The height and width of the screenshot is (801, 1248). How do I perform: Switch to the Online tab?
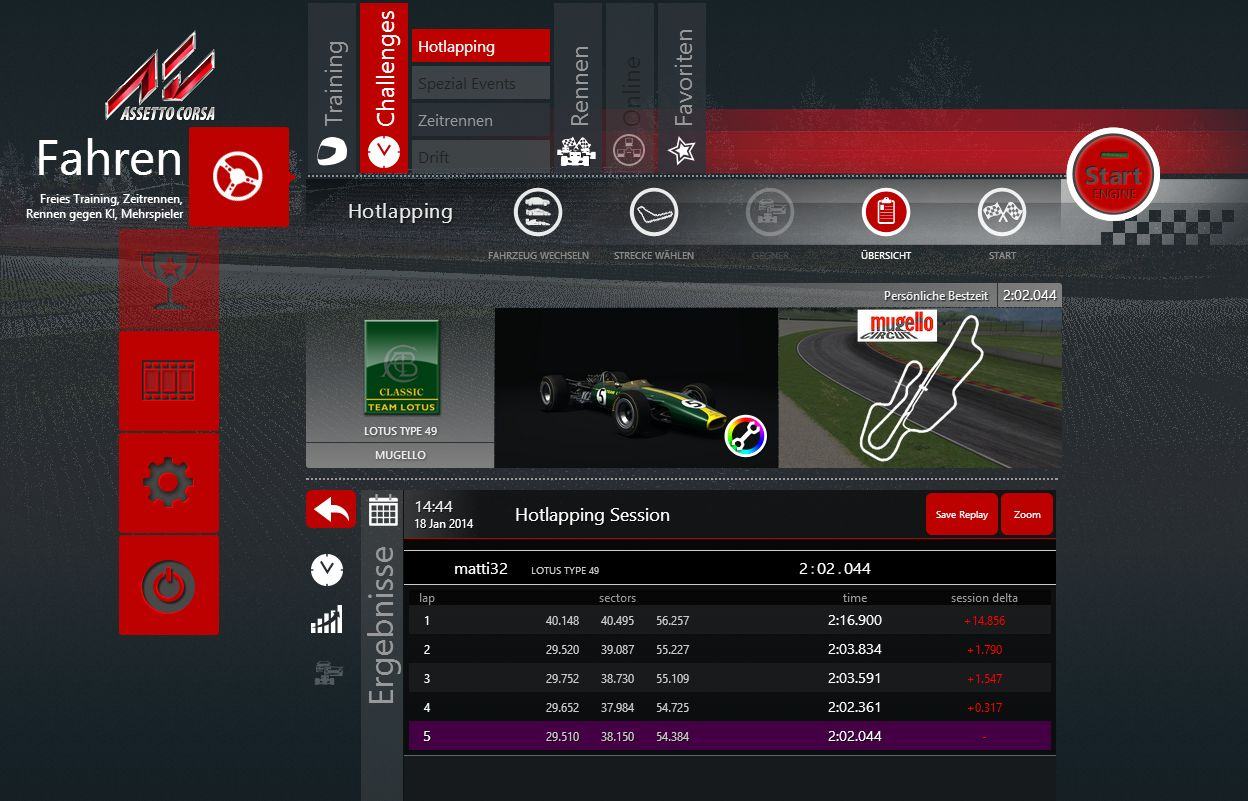pos(630,88)
